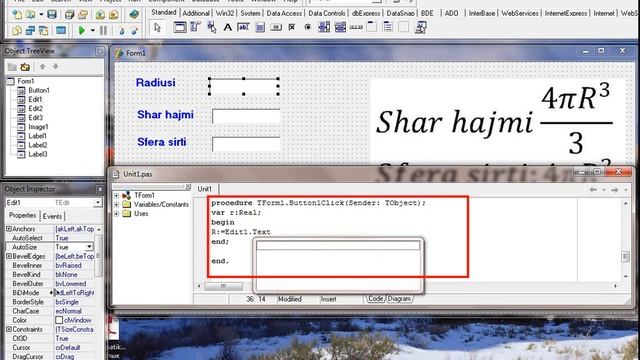Open the Help contents book icon
This screenshot has width=640, height=360.
(134, 15)
